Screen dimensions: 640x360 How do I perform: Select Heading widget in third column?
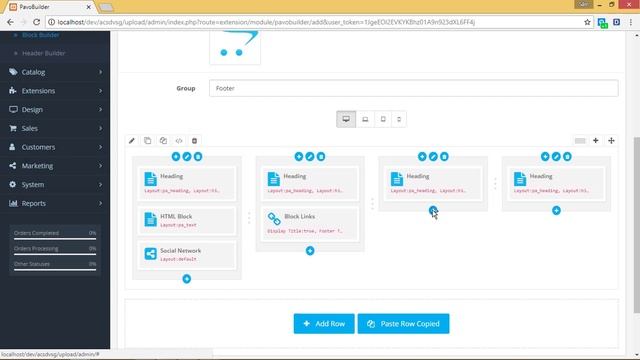pyautogui.click(x=433, y=183)
